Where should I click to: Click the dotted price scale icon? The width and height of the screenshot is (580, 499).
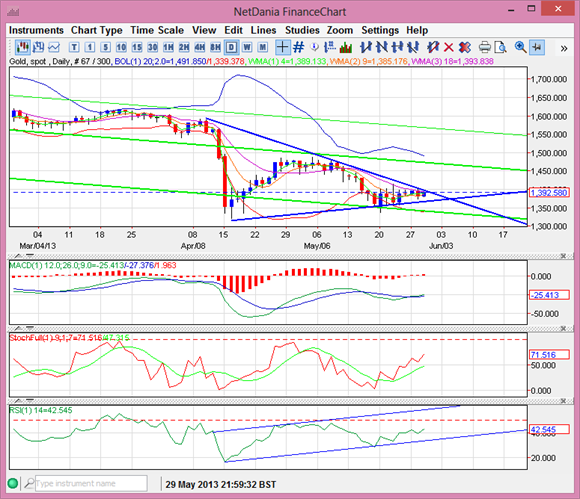click(x=330, y=47)
